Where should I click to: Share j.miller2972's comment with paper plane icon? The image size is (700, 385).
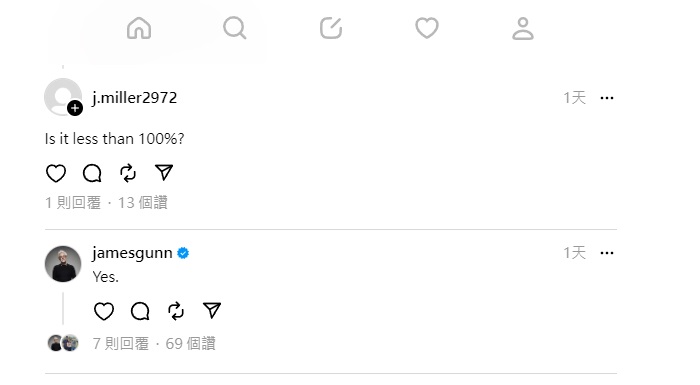(x=164, y=172)
